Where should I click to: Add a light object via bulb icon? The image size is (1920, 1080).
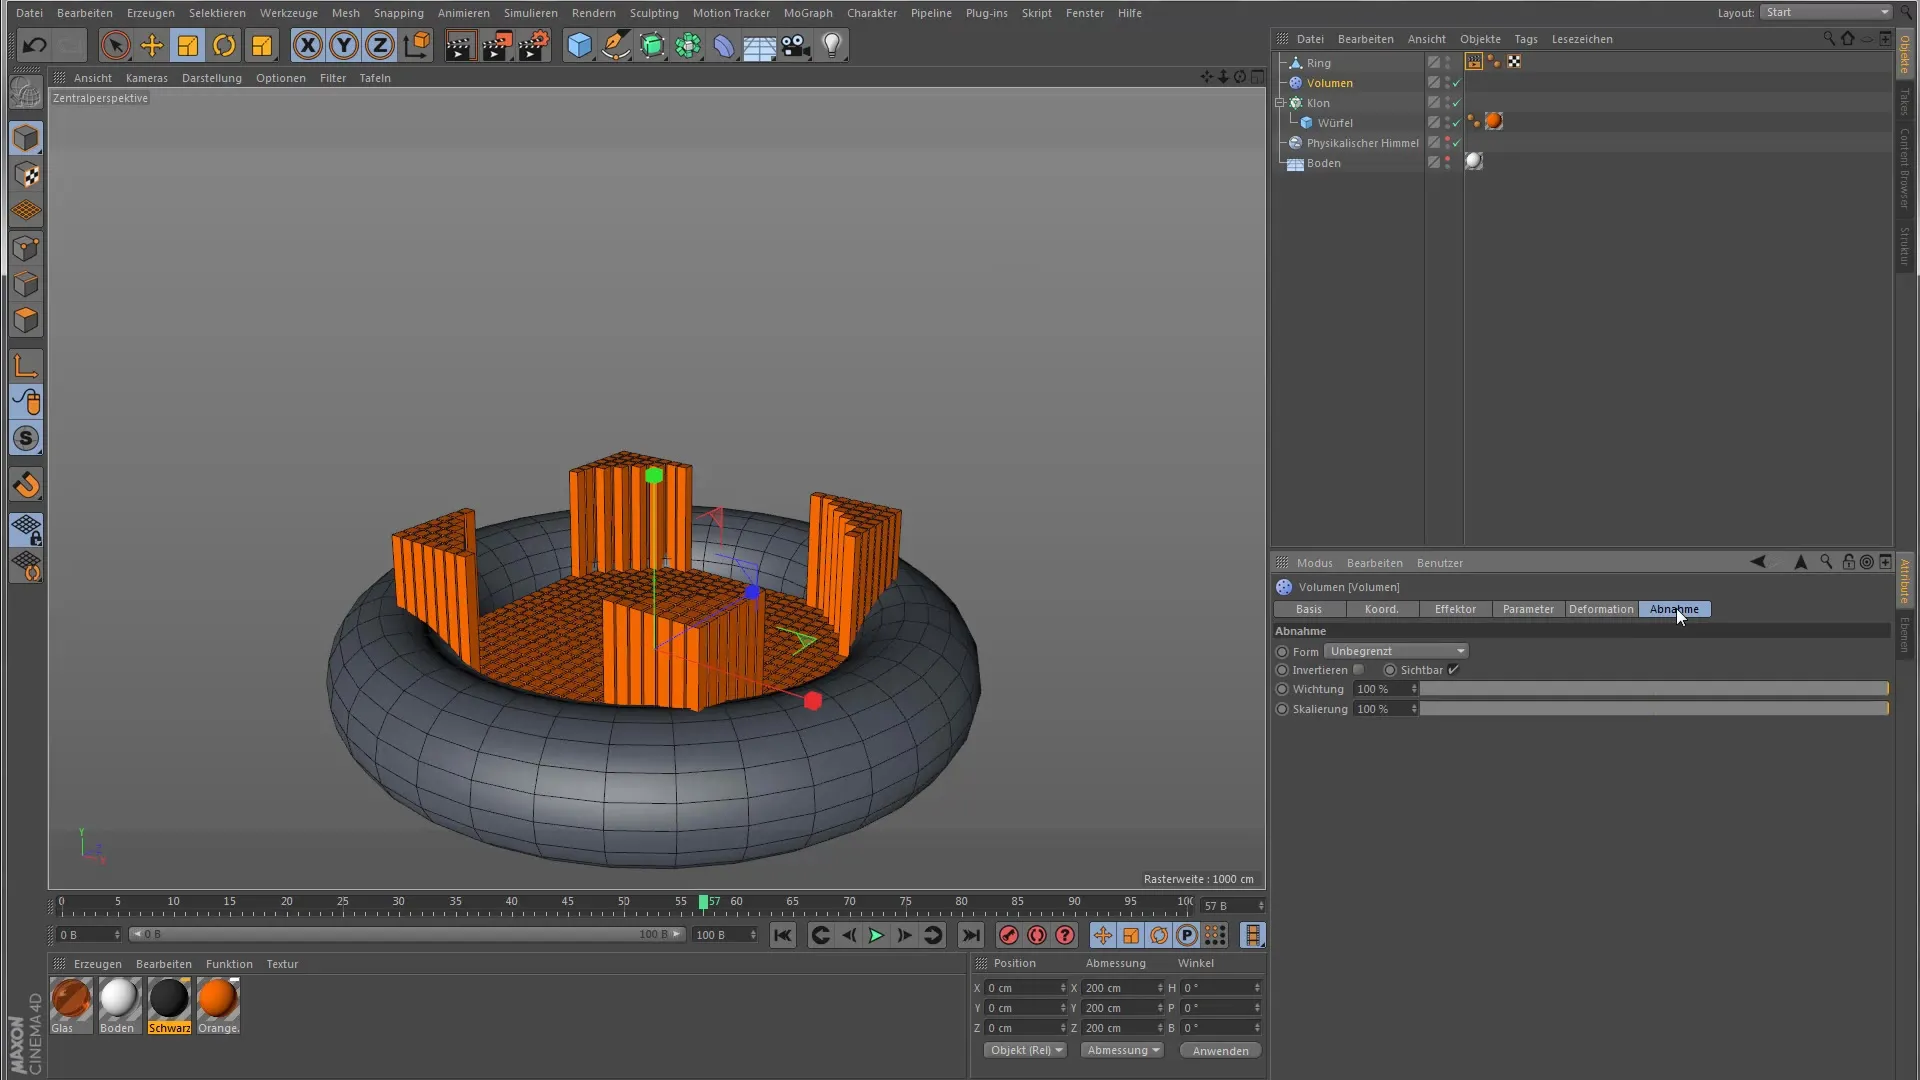[831, 45]
